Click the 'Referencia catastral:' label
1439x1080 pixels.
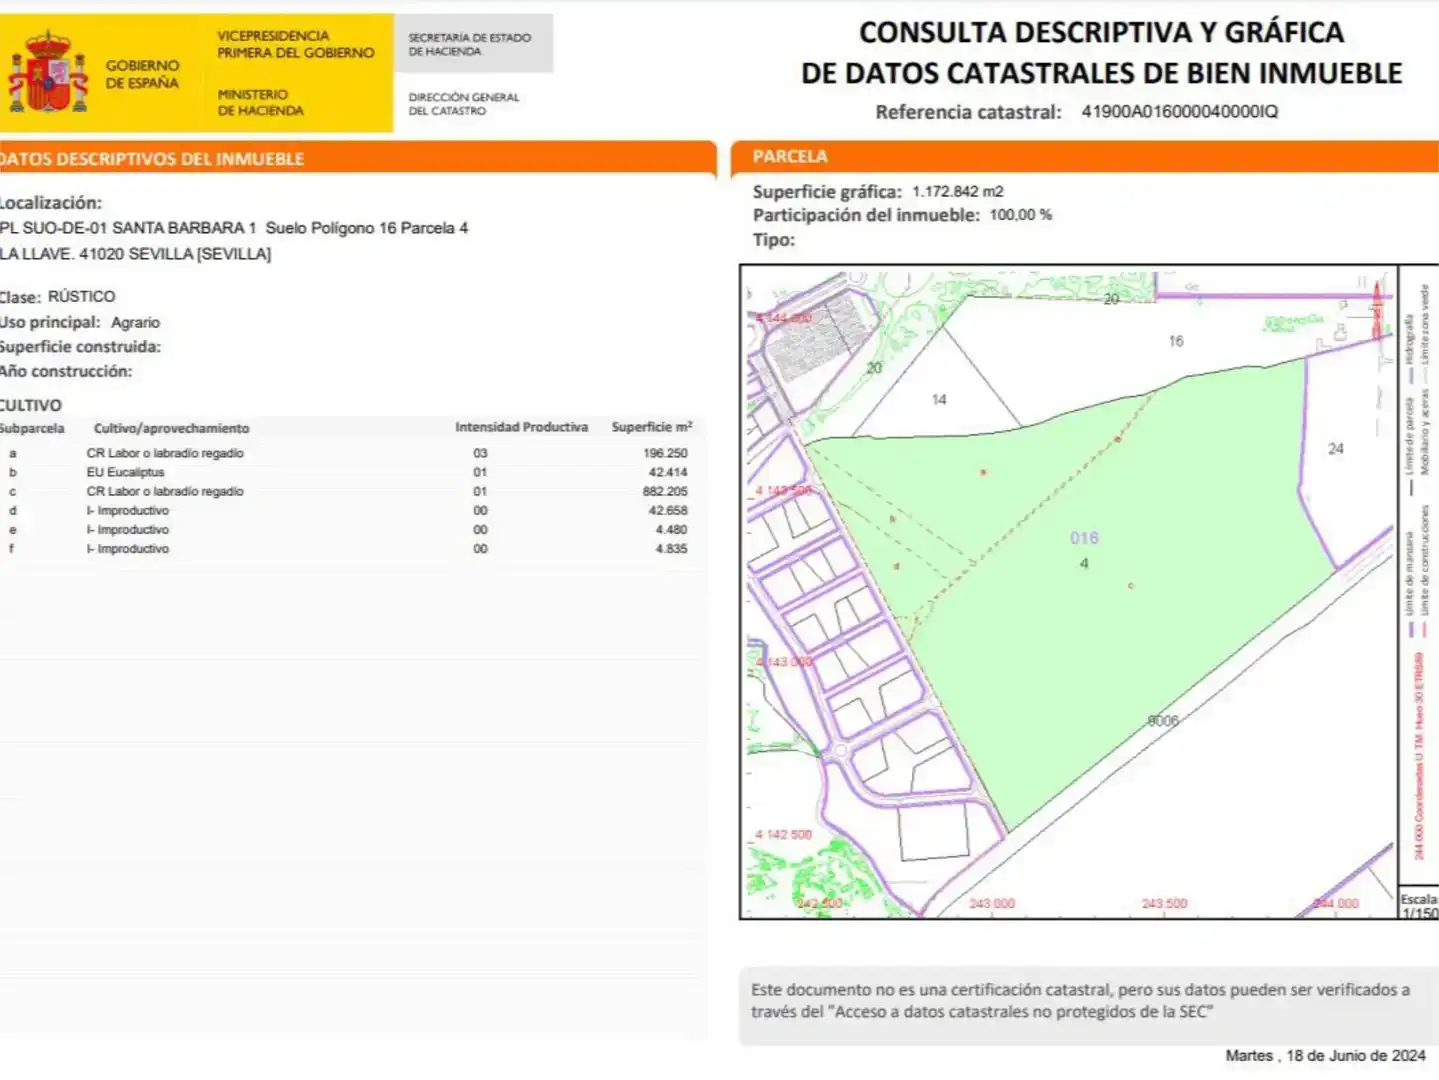(968, 112)
